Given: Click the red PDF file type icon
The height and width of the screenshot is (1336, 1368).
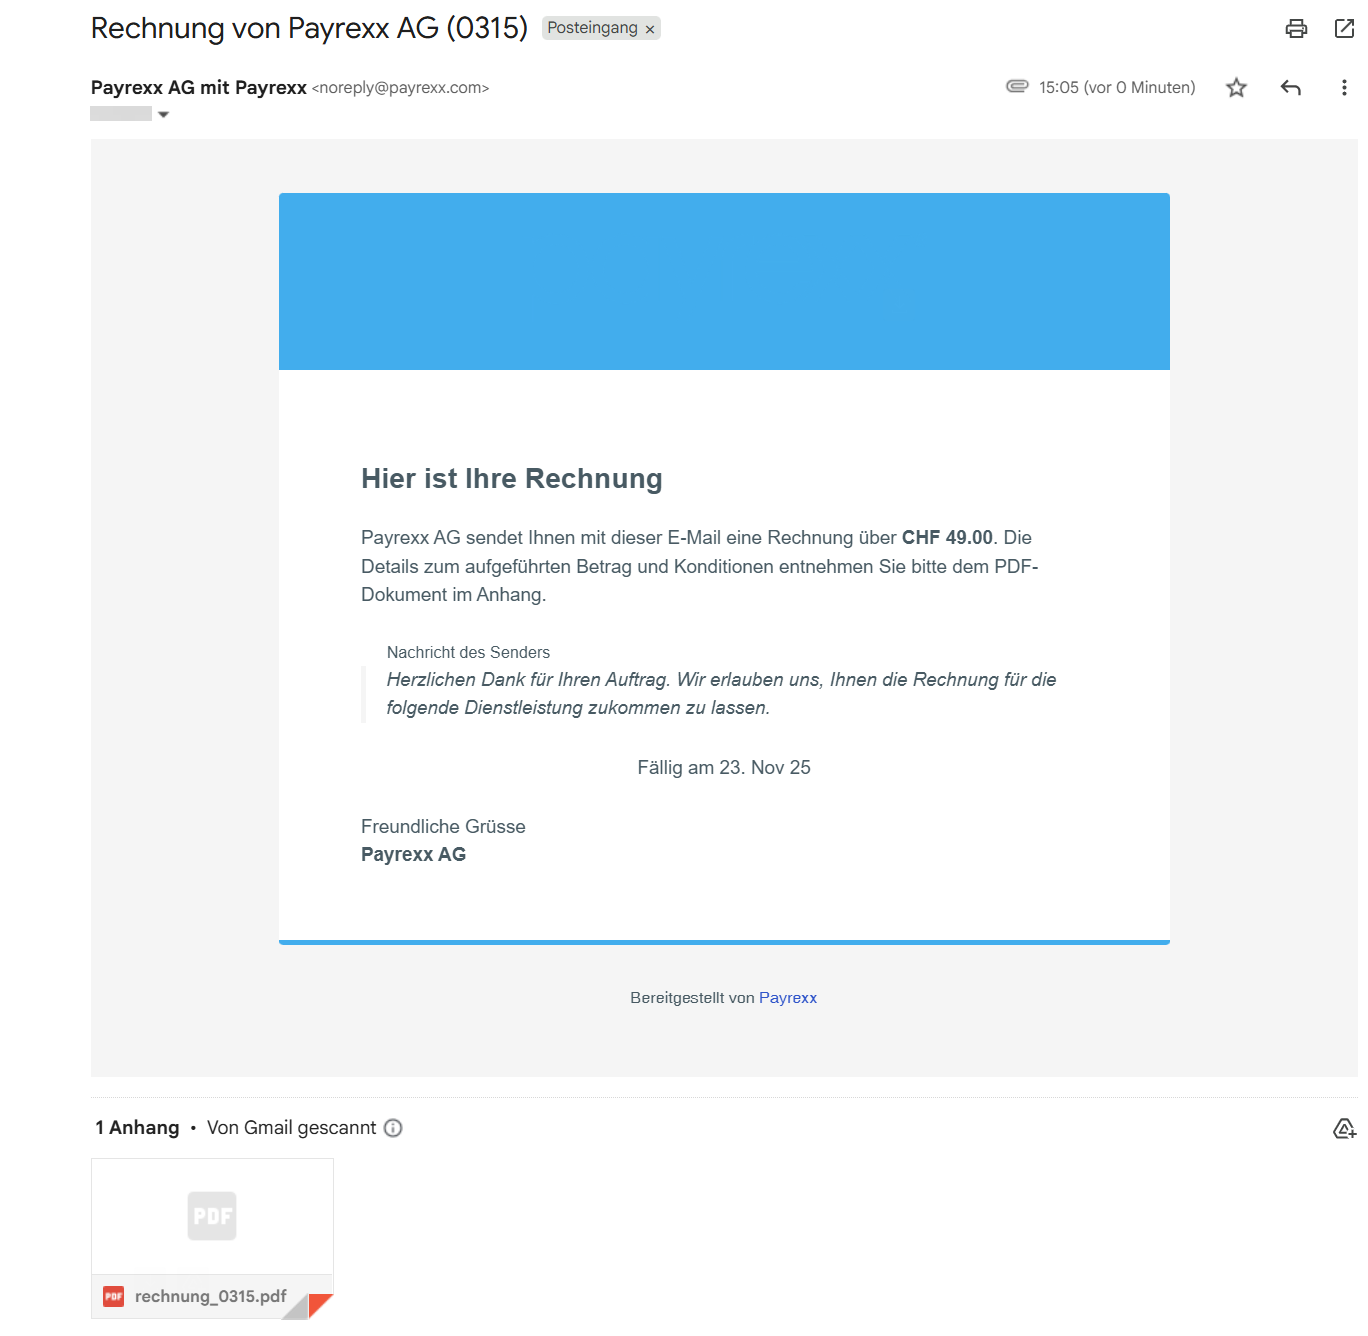Looking at the screenshot, I should (x=114, y=1297).
